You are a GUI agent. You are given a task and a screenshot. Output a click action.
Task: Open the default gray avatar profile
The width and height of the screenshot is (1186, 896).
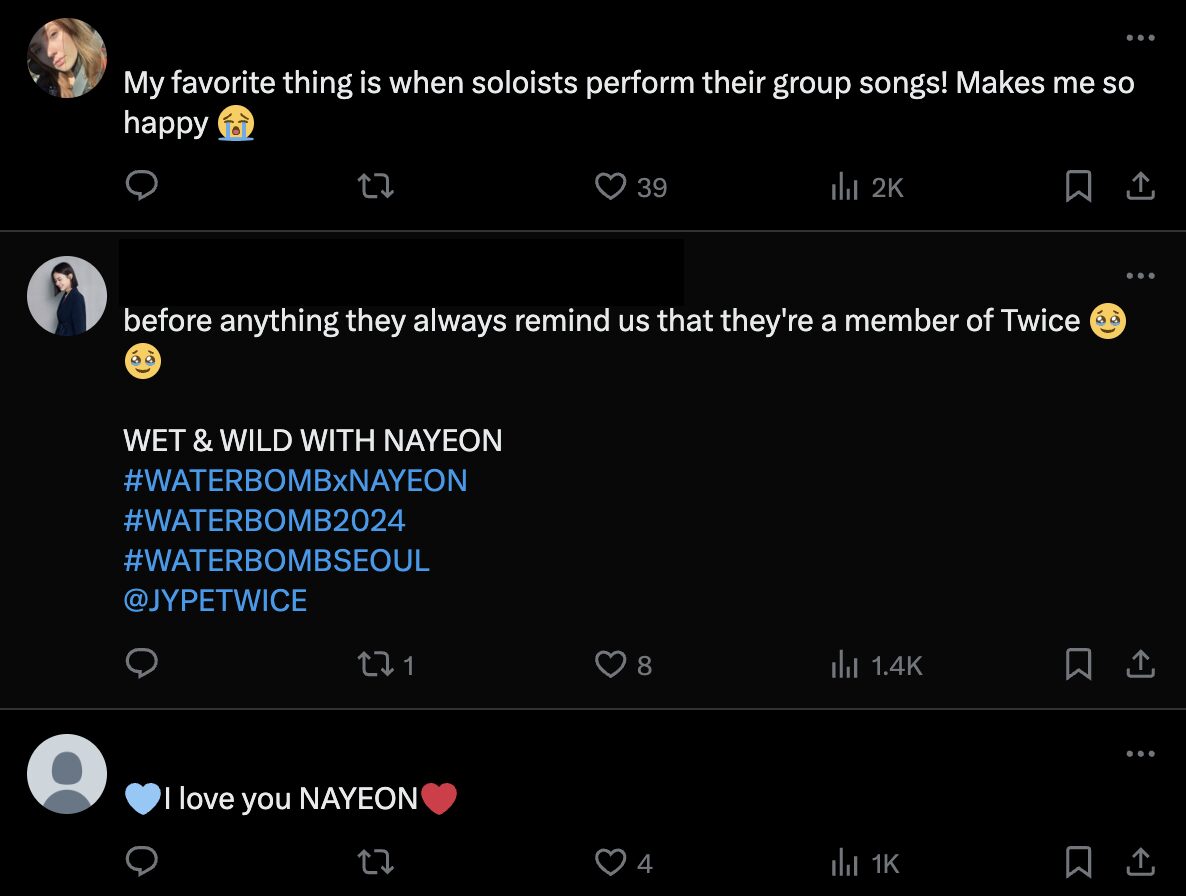pos(67,774)
